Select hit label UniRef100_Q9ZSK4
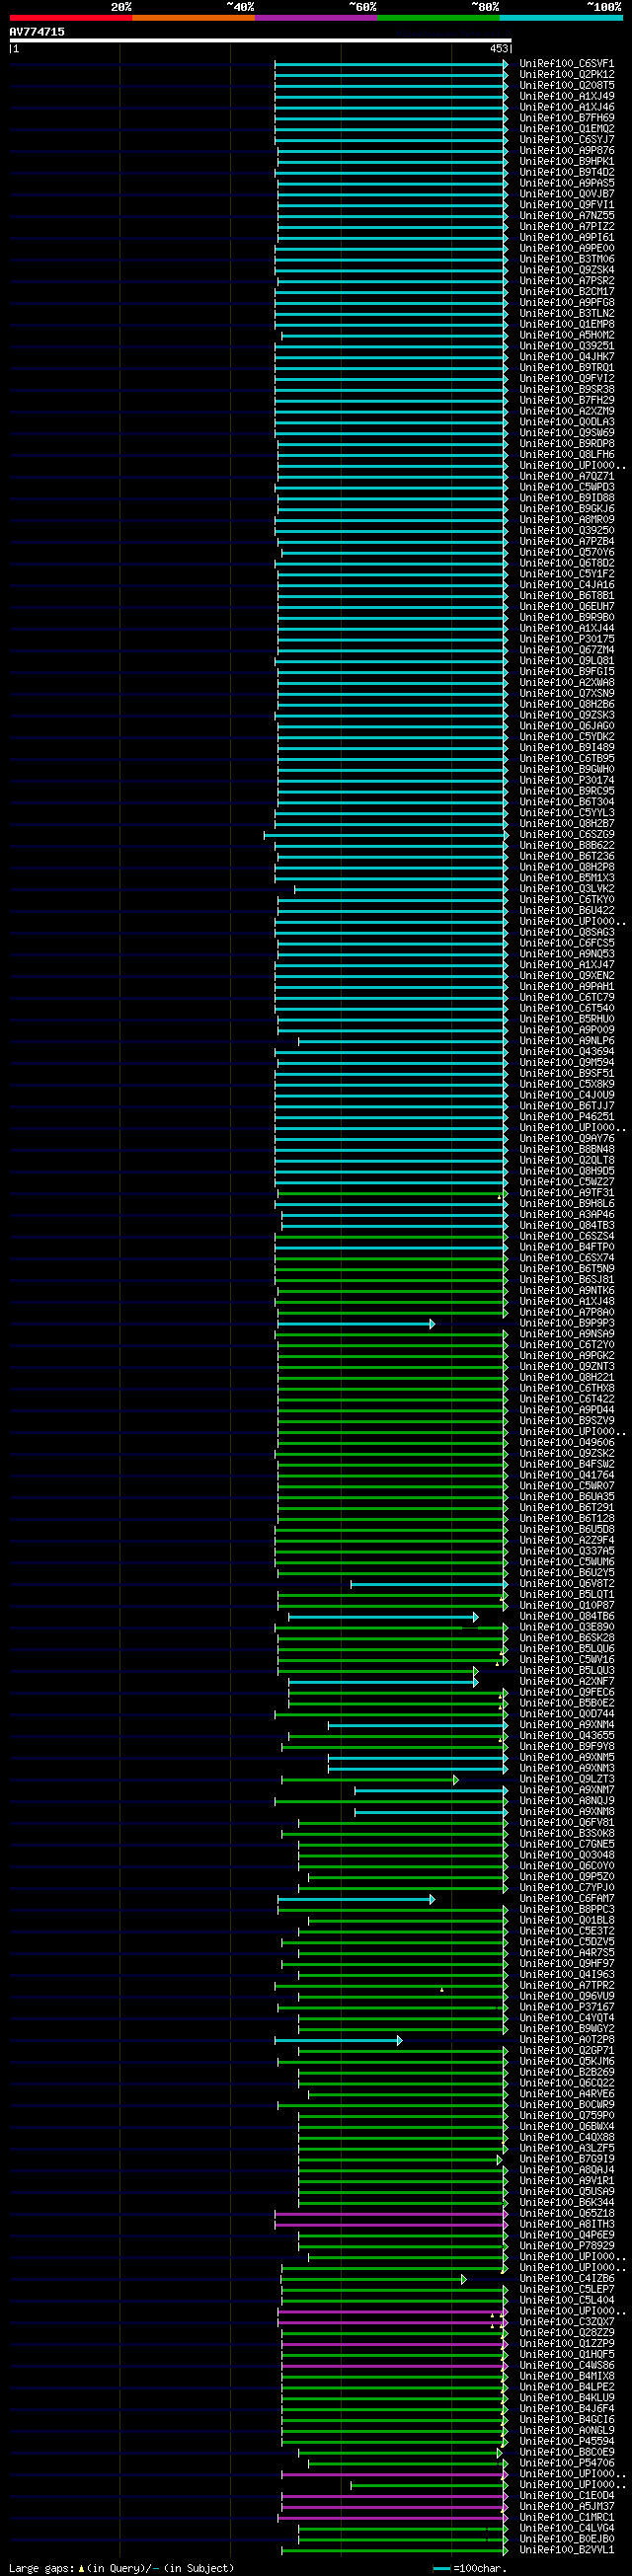Image resolution: width=632 pixels, height=2576 pixels. (567, 270)
